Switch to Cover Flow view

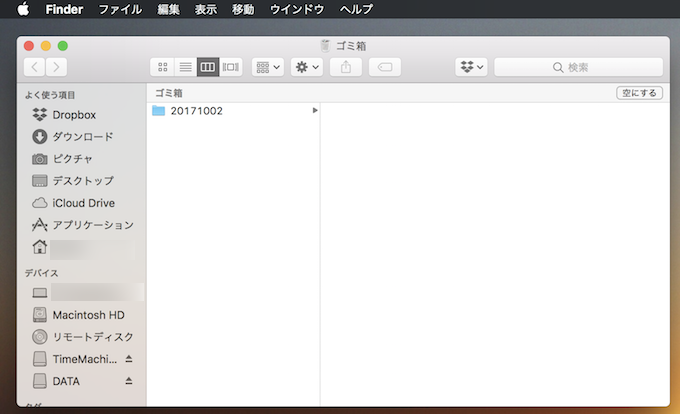click(x=231, y=67)
